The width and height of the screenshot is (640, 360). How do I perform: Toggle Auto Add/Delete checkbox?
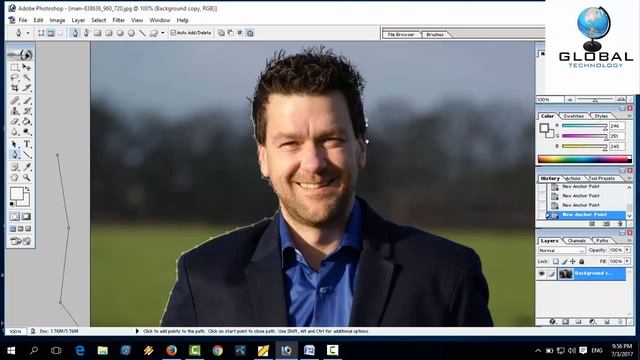tap(191, 33)
